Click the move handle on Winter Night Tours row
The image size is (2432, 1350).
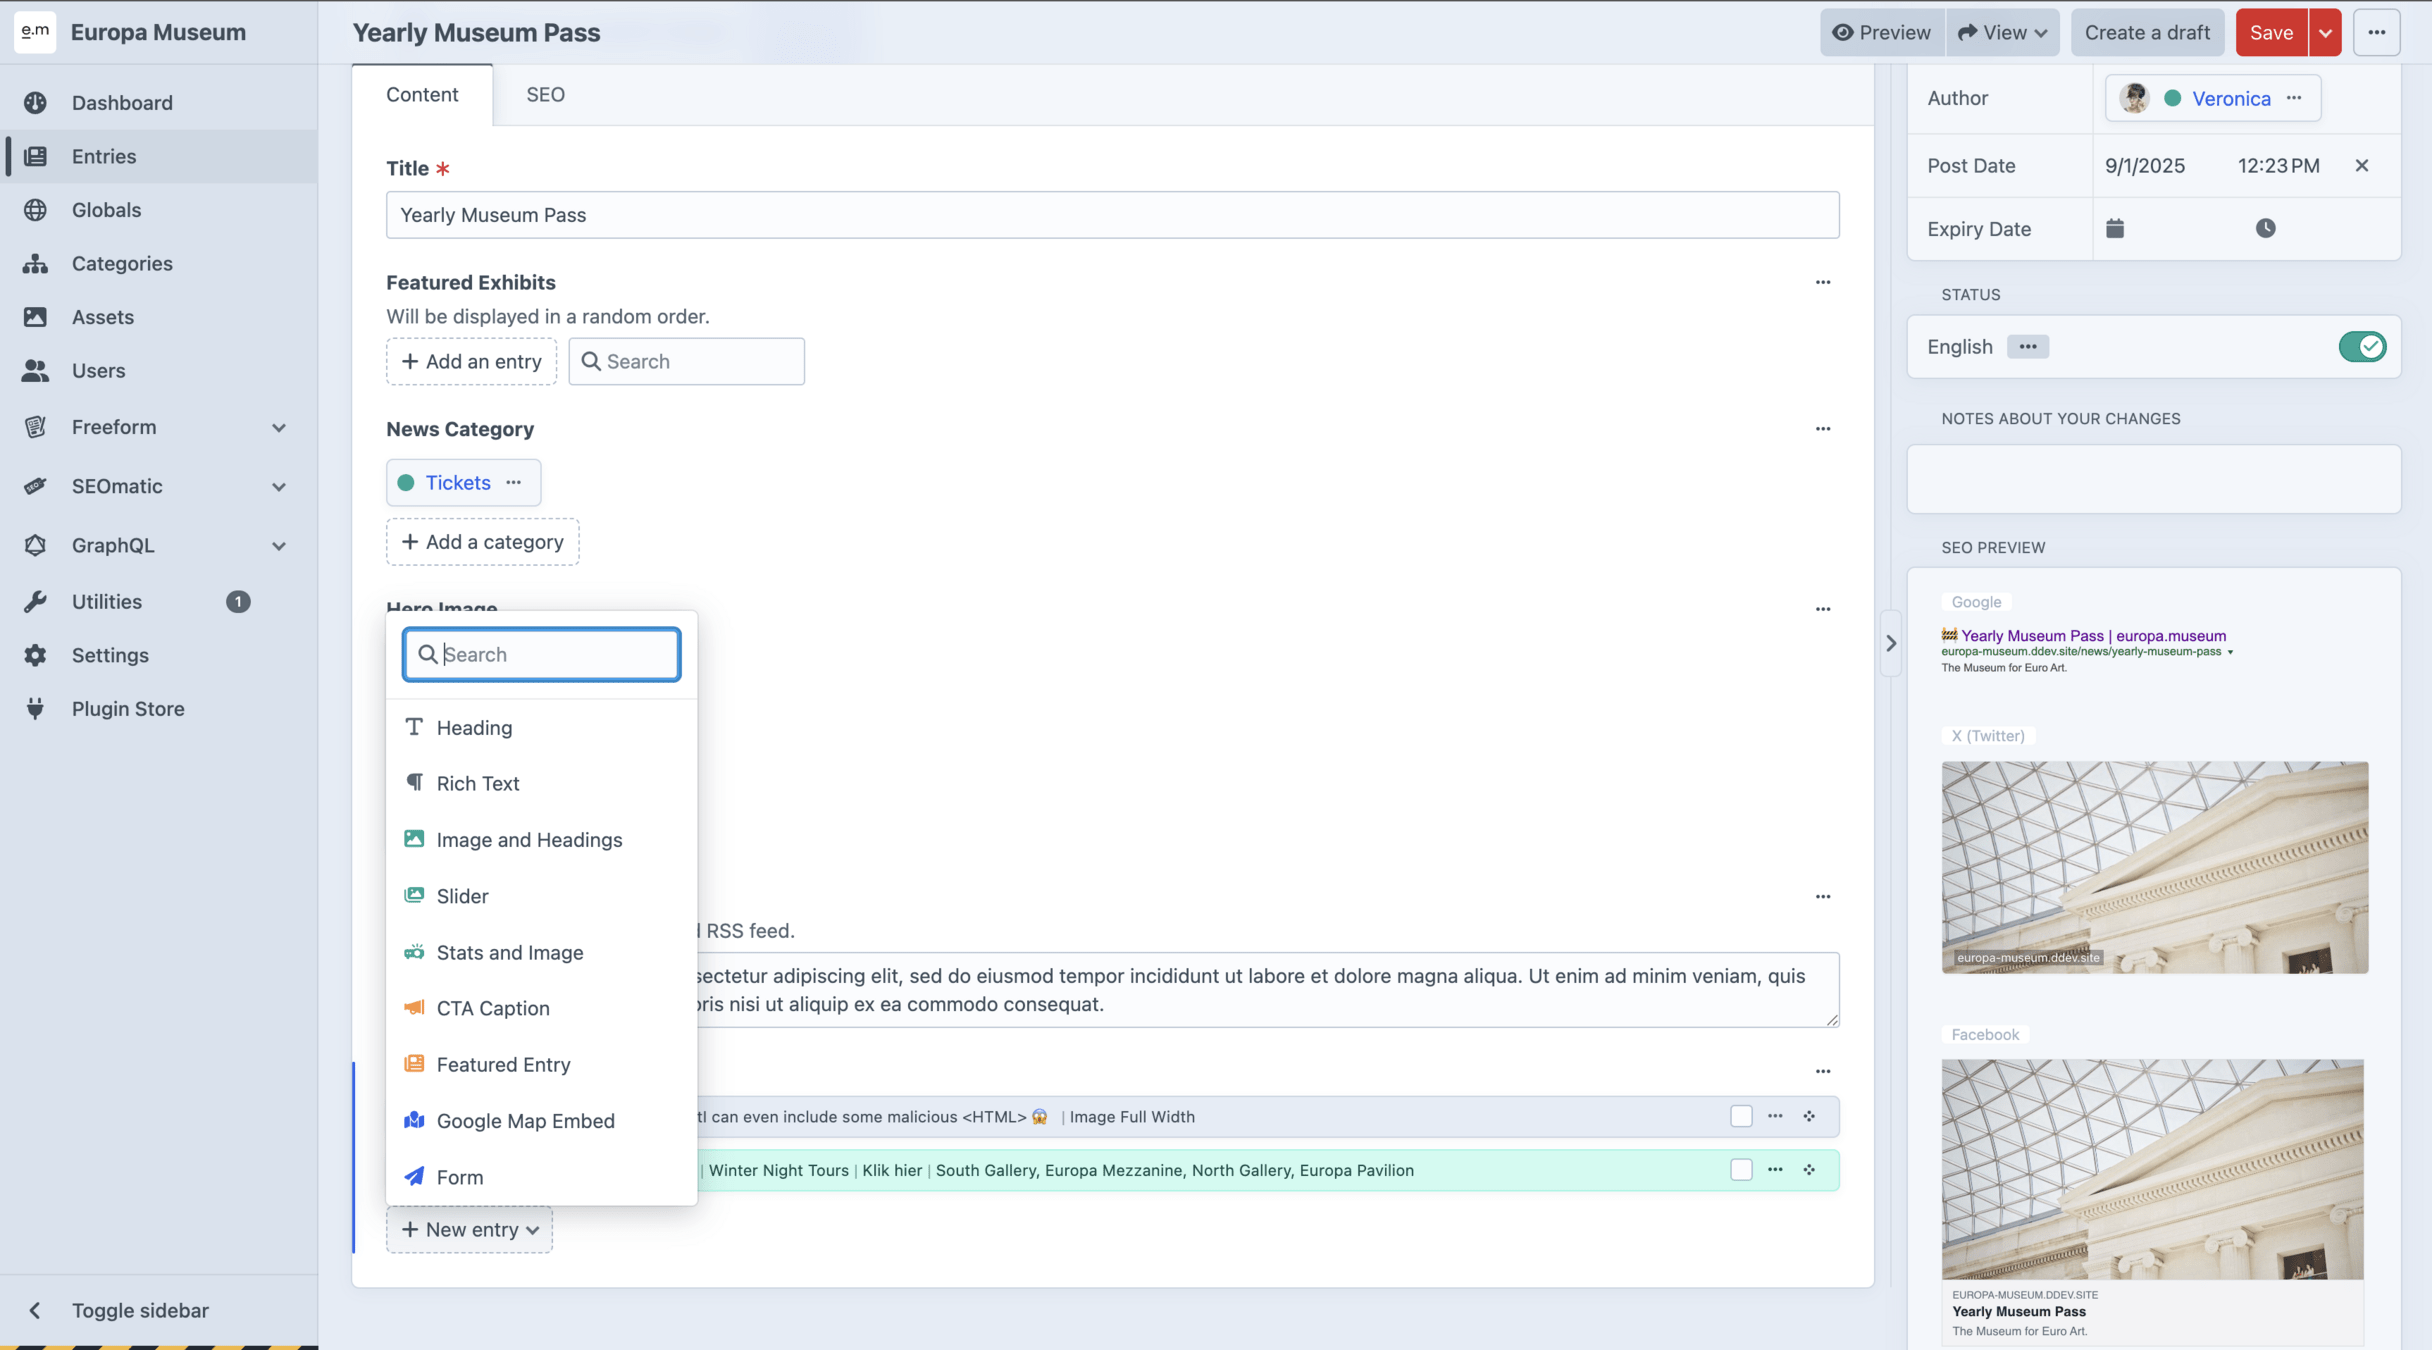(1809, 1170)
